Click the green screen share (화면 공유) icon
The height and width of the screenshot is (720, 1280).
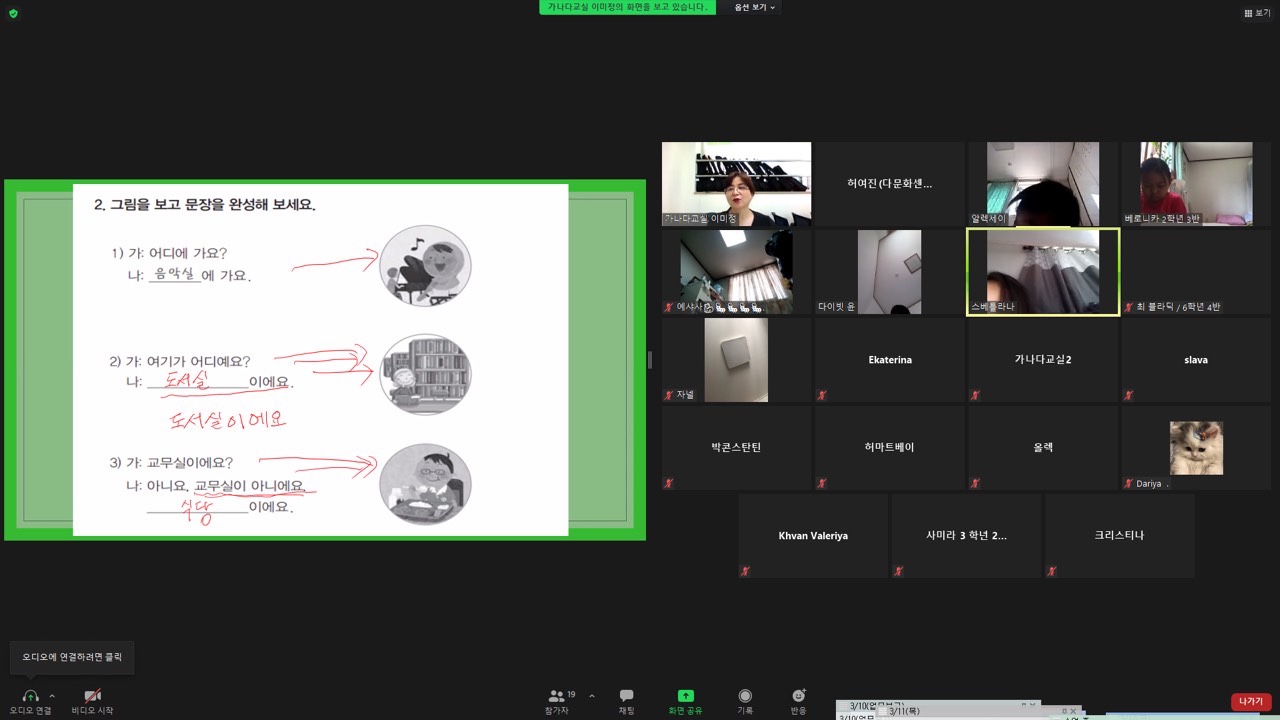click(x=686, y=696)
